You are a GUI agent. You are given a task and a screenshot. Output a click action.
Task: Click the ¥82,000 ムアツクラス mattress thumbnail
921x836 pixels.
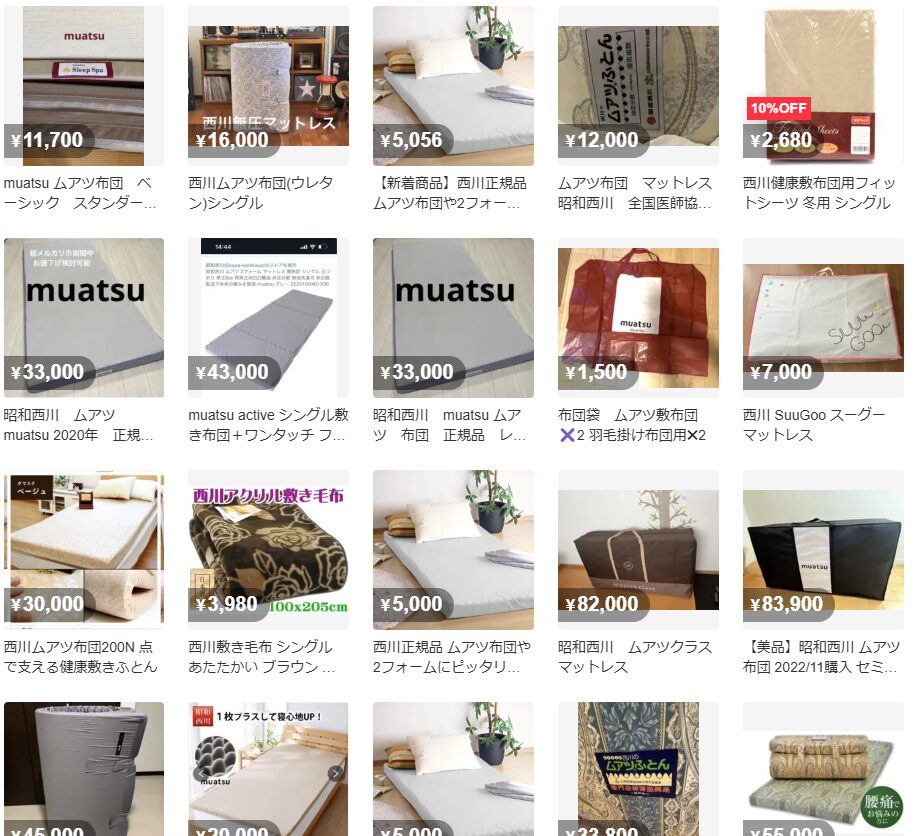(x=638, y=550)
